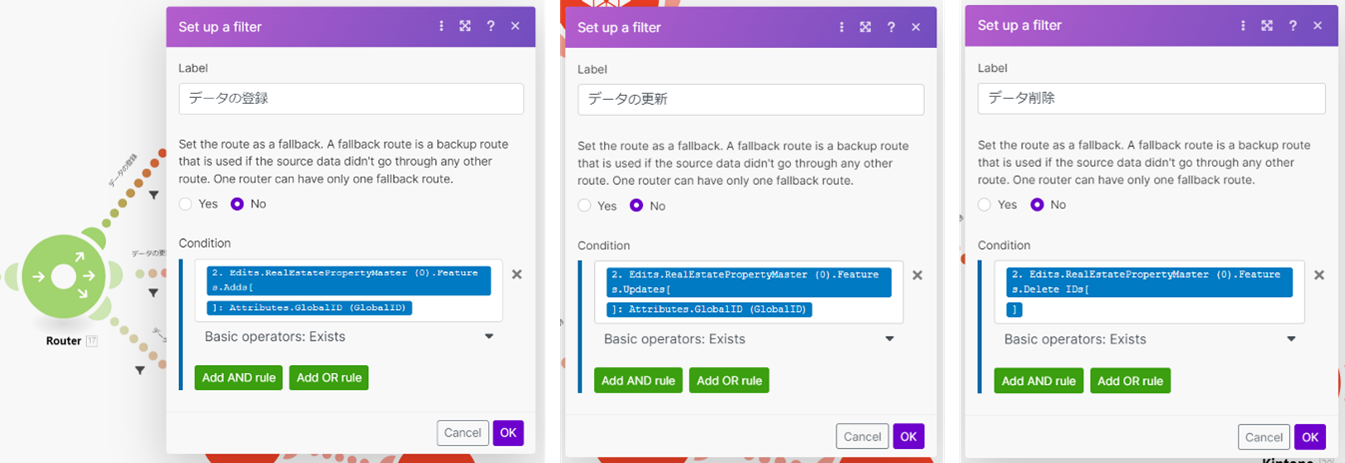Open kebab menu in データ削除 filter dialog

pyautogui.click(x=1243, y=26)
